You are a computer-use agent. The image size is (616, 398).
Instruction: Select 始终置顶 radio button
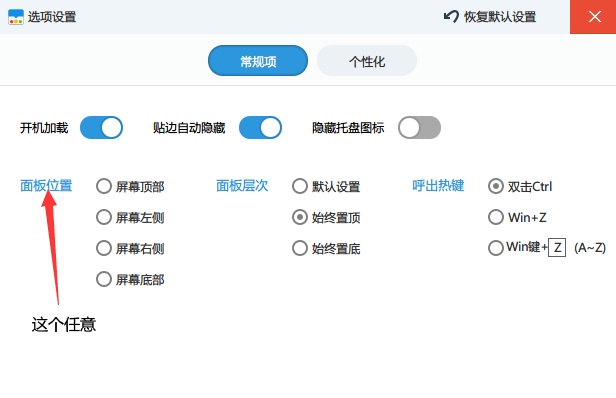(300, 217)
